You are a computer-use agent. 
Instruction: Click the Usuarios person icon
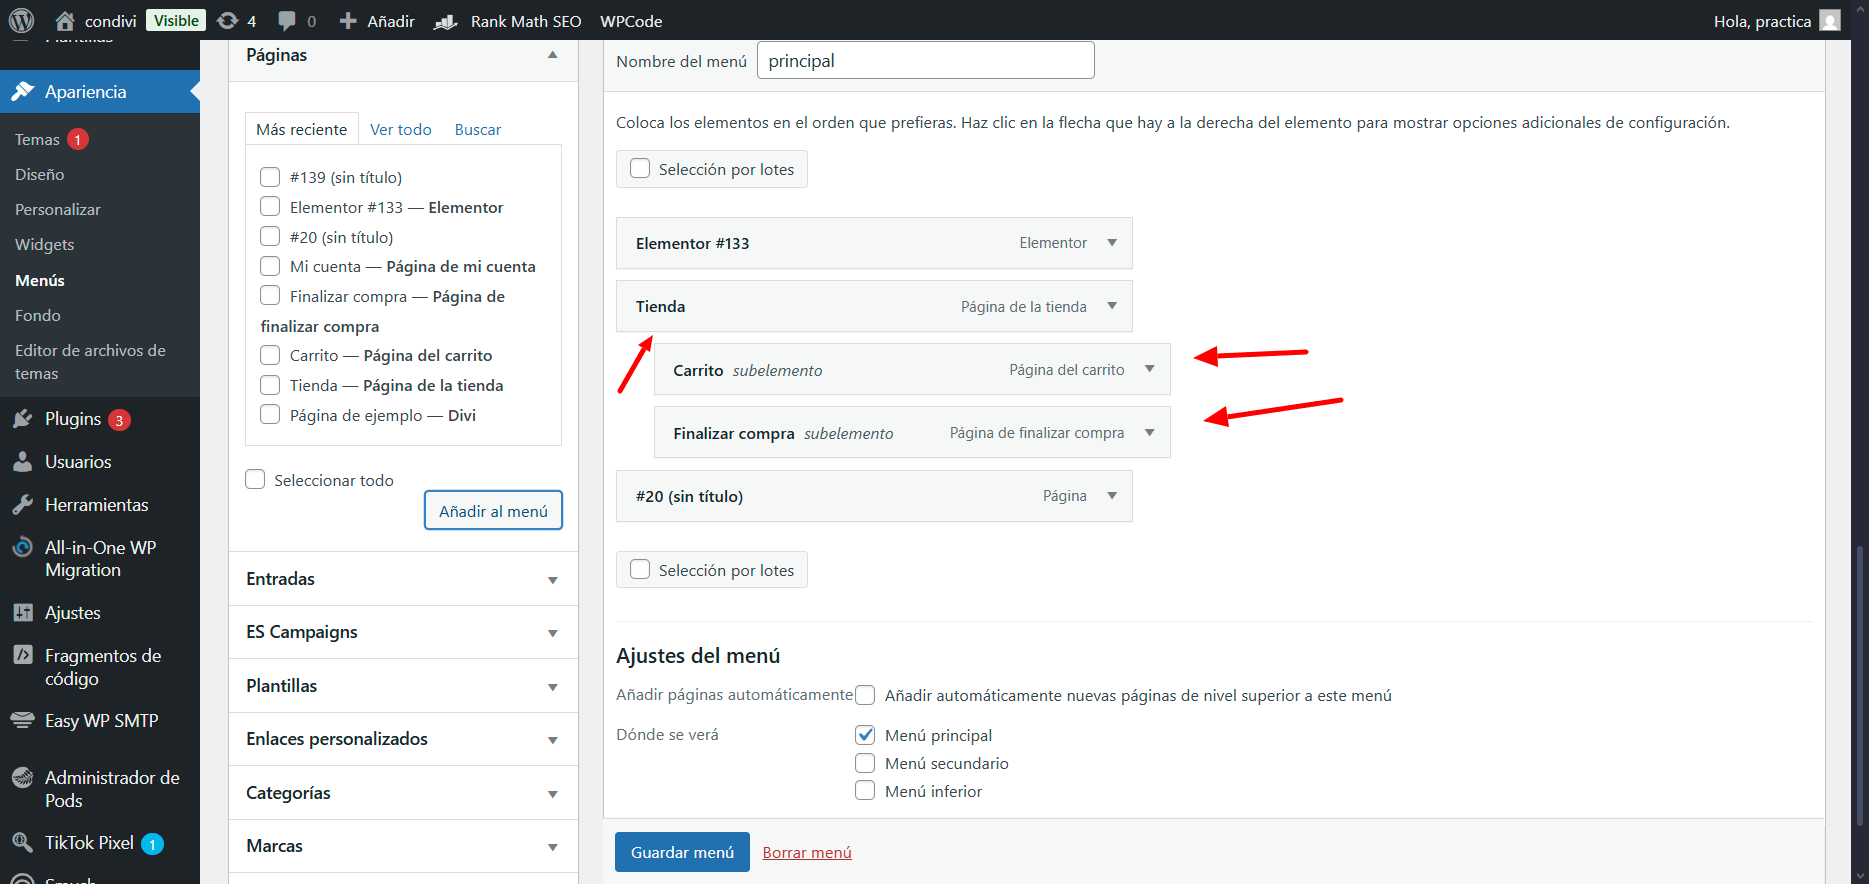23,462
